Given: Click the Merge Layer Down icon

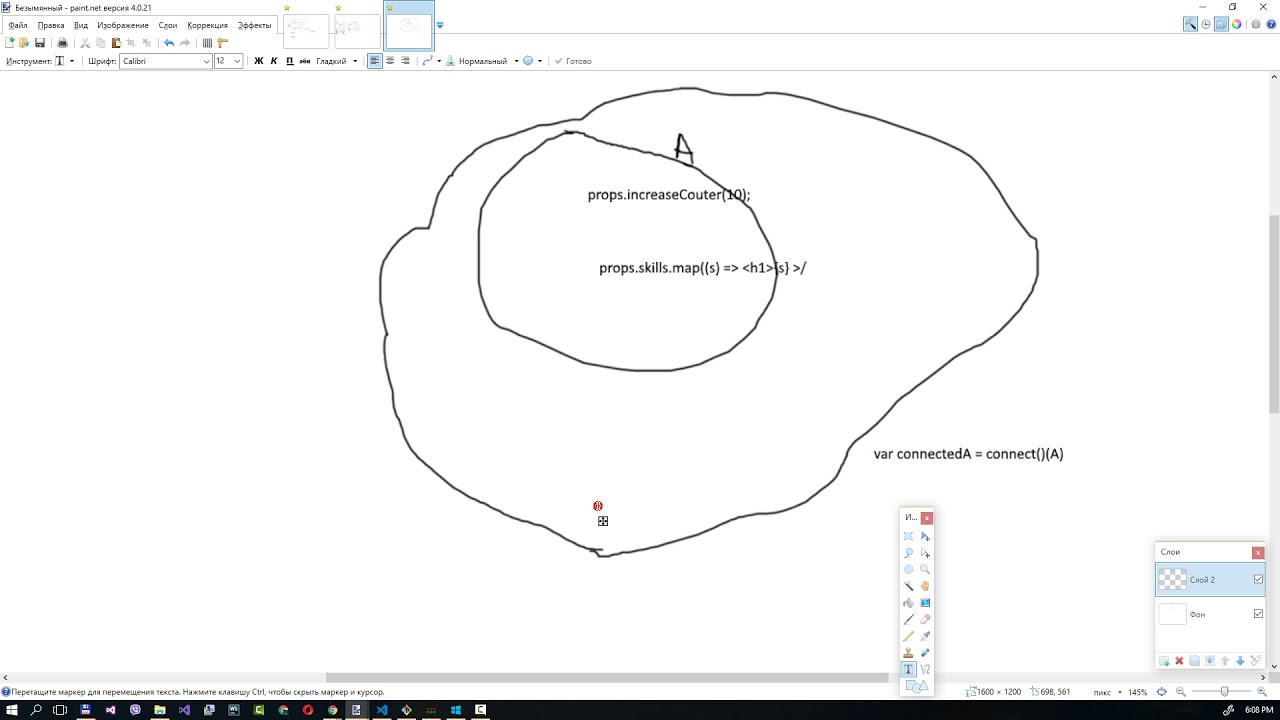Looking at the screenshot, I should (x=1210, y=661).
